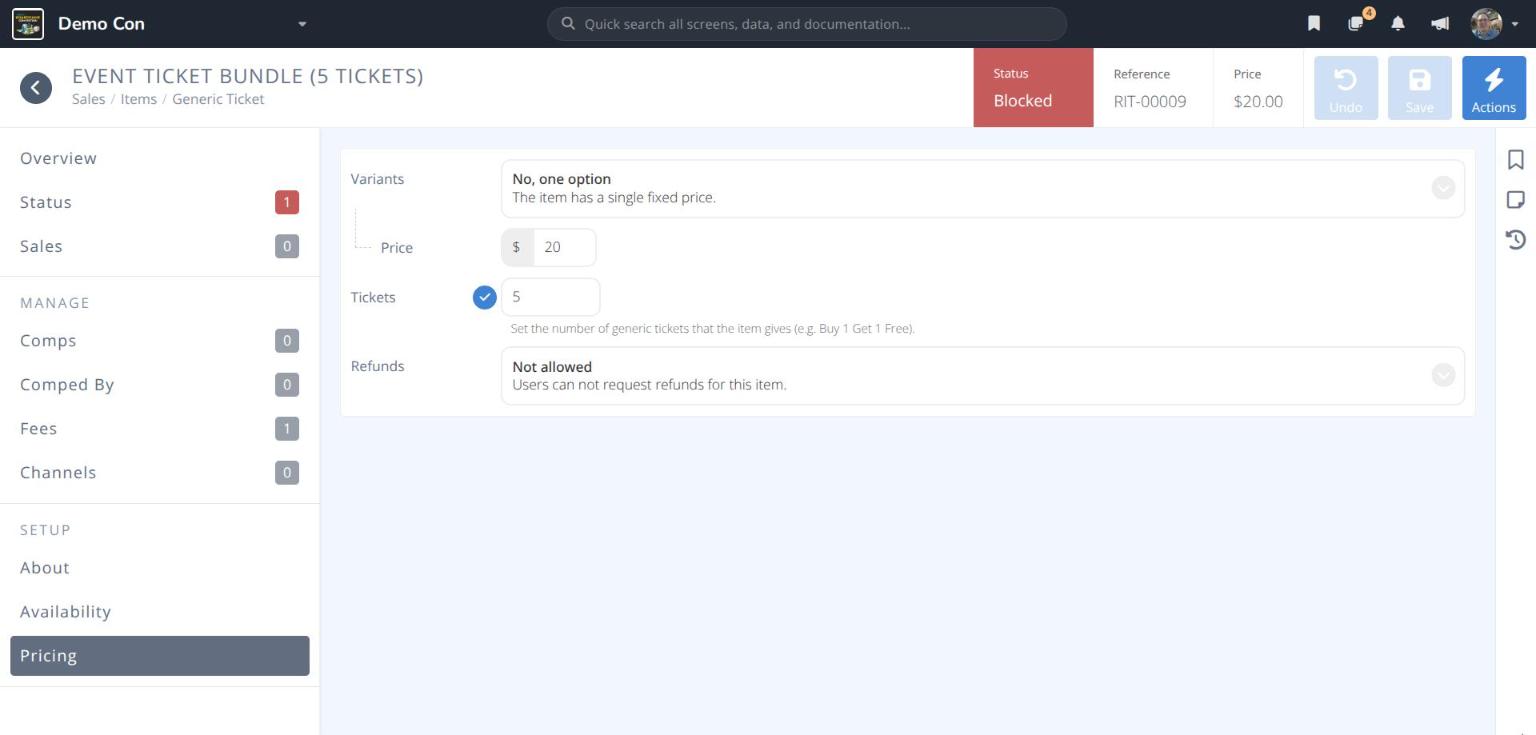Viewport: 1536px width, 735px height.
Task: Click the Demo Con logo icon
Action: (28, 23)
